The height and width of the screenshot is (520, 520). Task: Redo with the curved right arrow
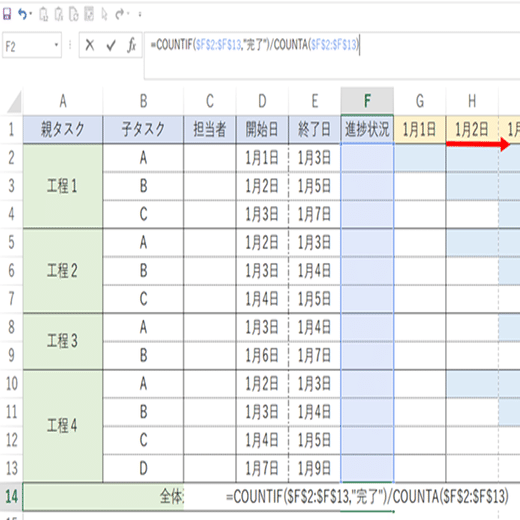pyautogui.click(x=120, y=14)
